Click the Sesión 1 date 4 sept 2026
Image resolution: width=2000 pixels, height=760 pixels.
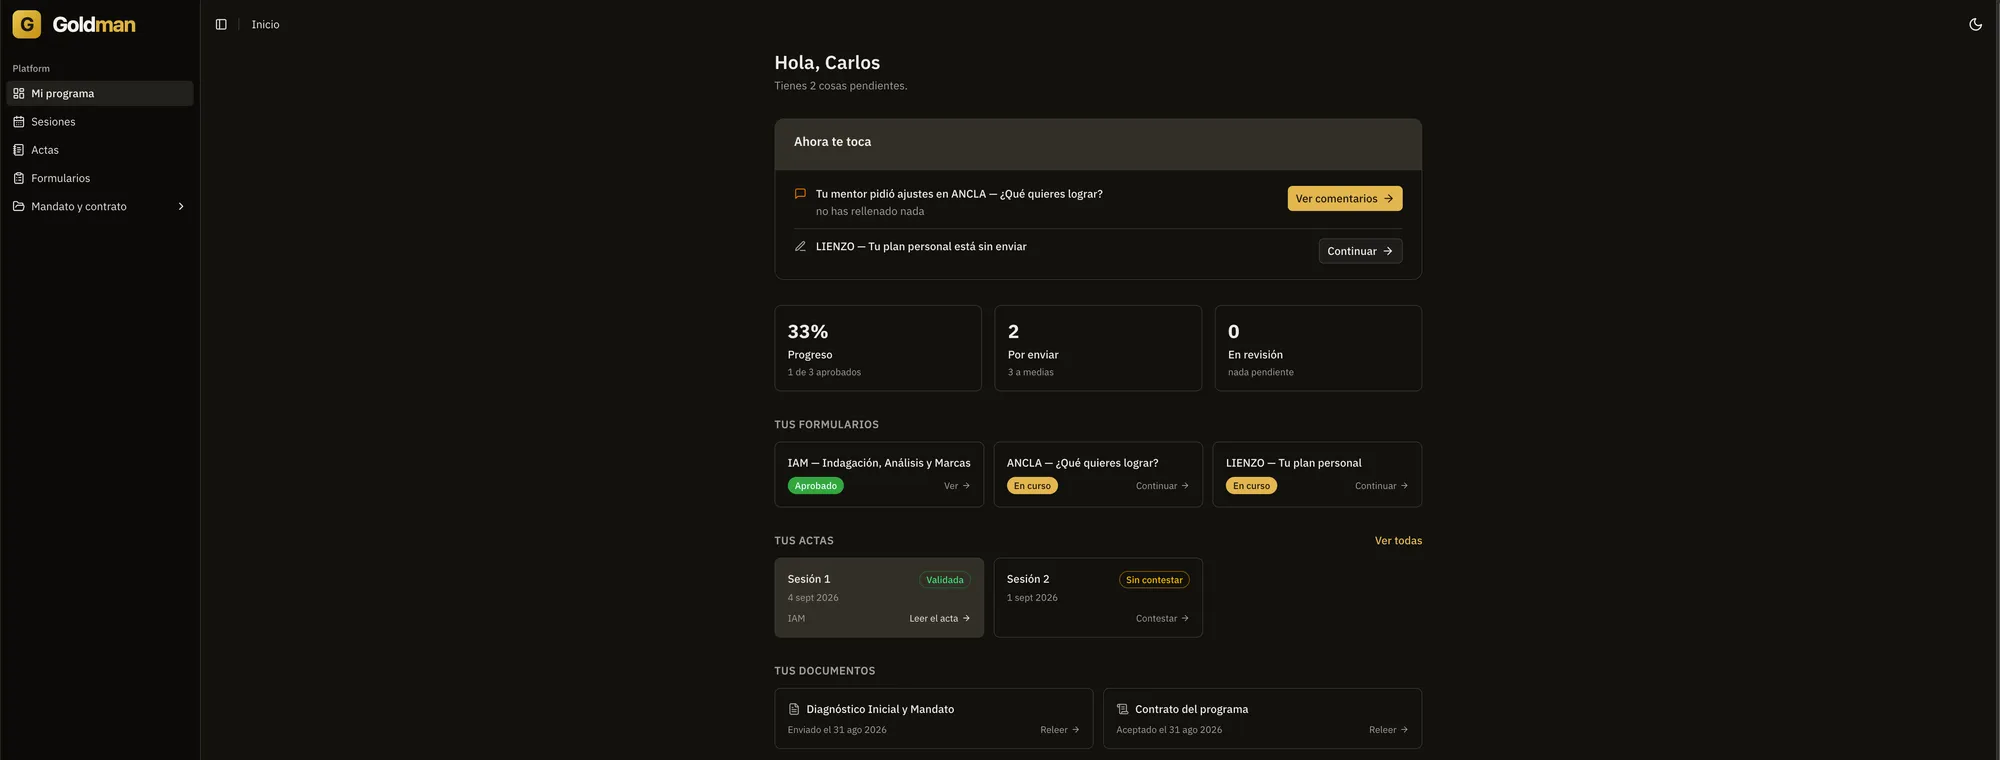(x=813, y=598)
